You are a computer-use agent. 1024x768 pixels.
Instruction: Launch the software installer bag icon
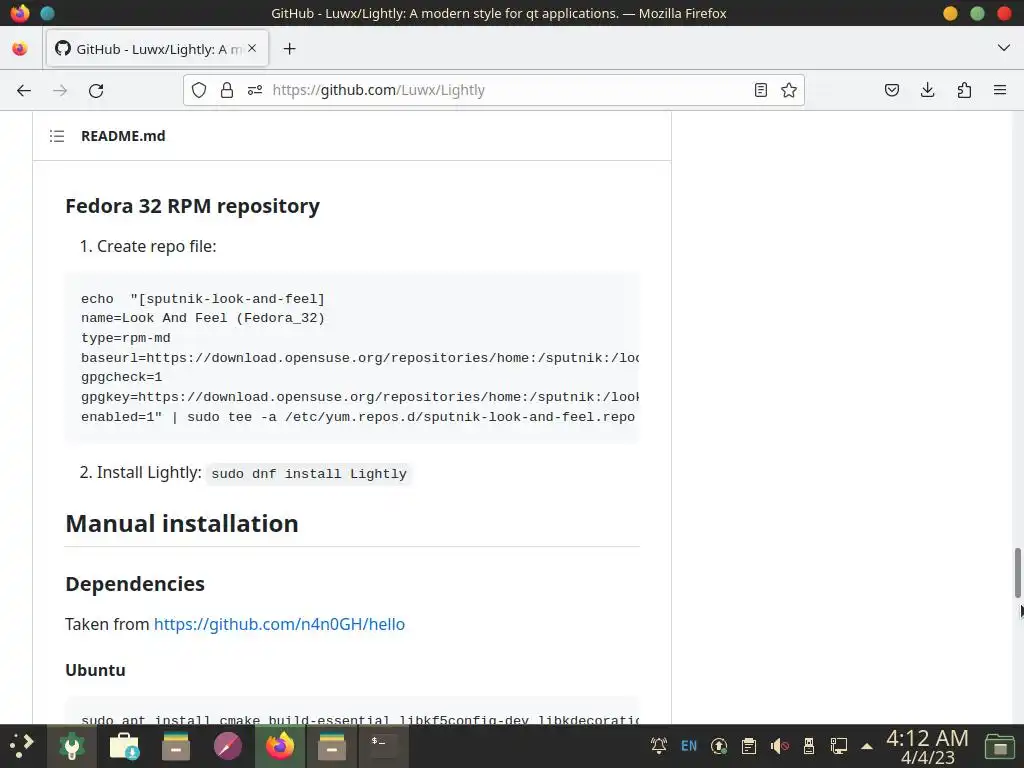(x=124, y=746)
